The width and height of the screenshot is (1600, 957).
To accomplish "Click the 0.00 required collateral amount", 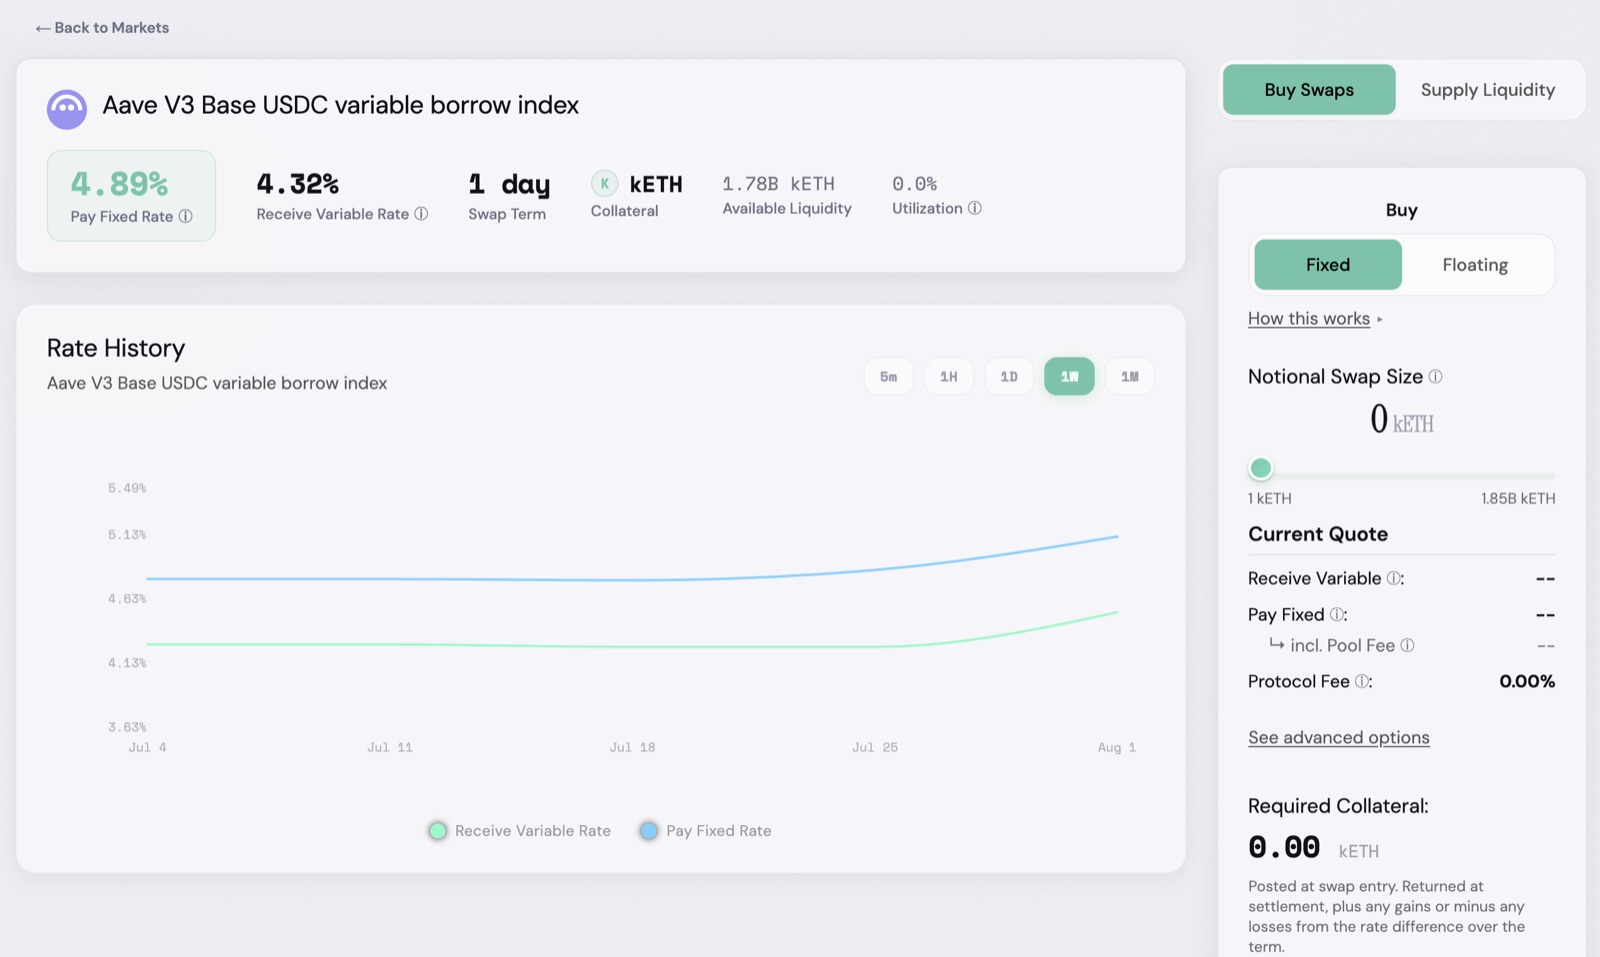I will click(x=1284, y=848).
